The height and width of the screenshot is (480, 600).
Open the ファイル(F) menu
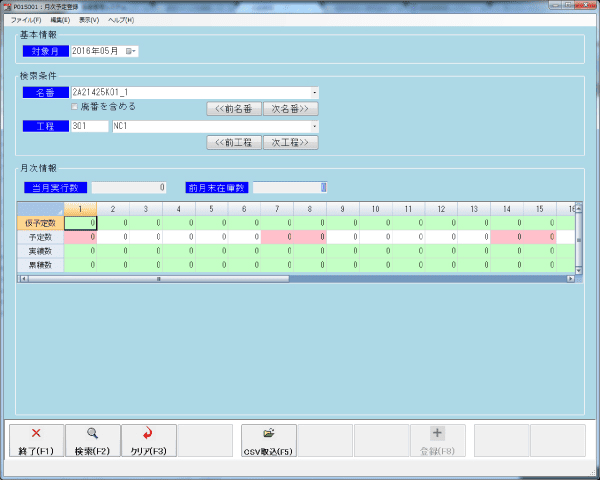coord(26,20)
